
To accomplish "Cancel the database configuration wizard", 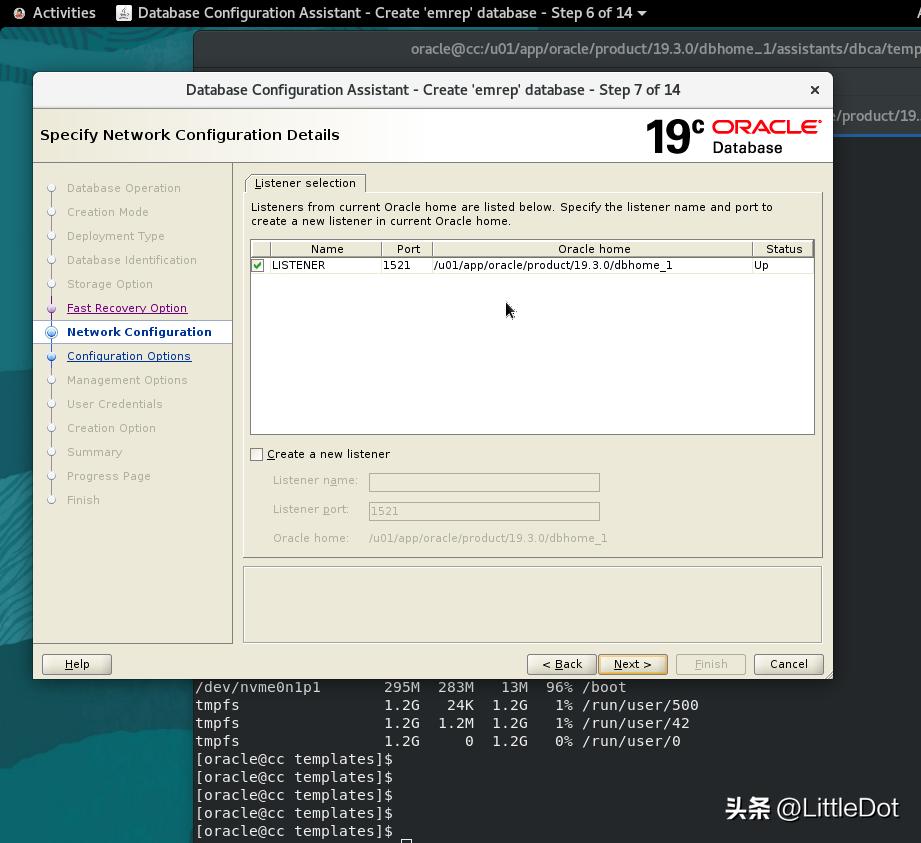I will pyautogui.click(x=788, y=664).
